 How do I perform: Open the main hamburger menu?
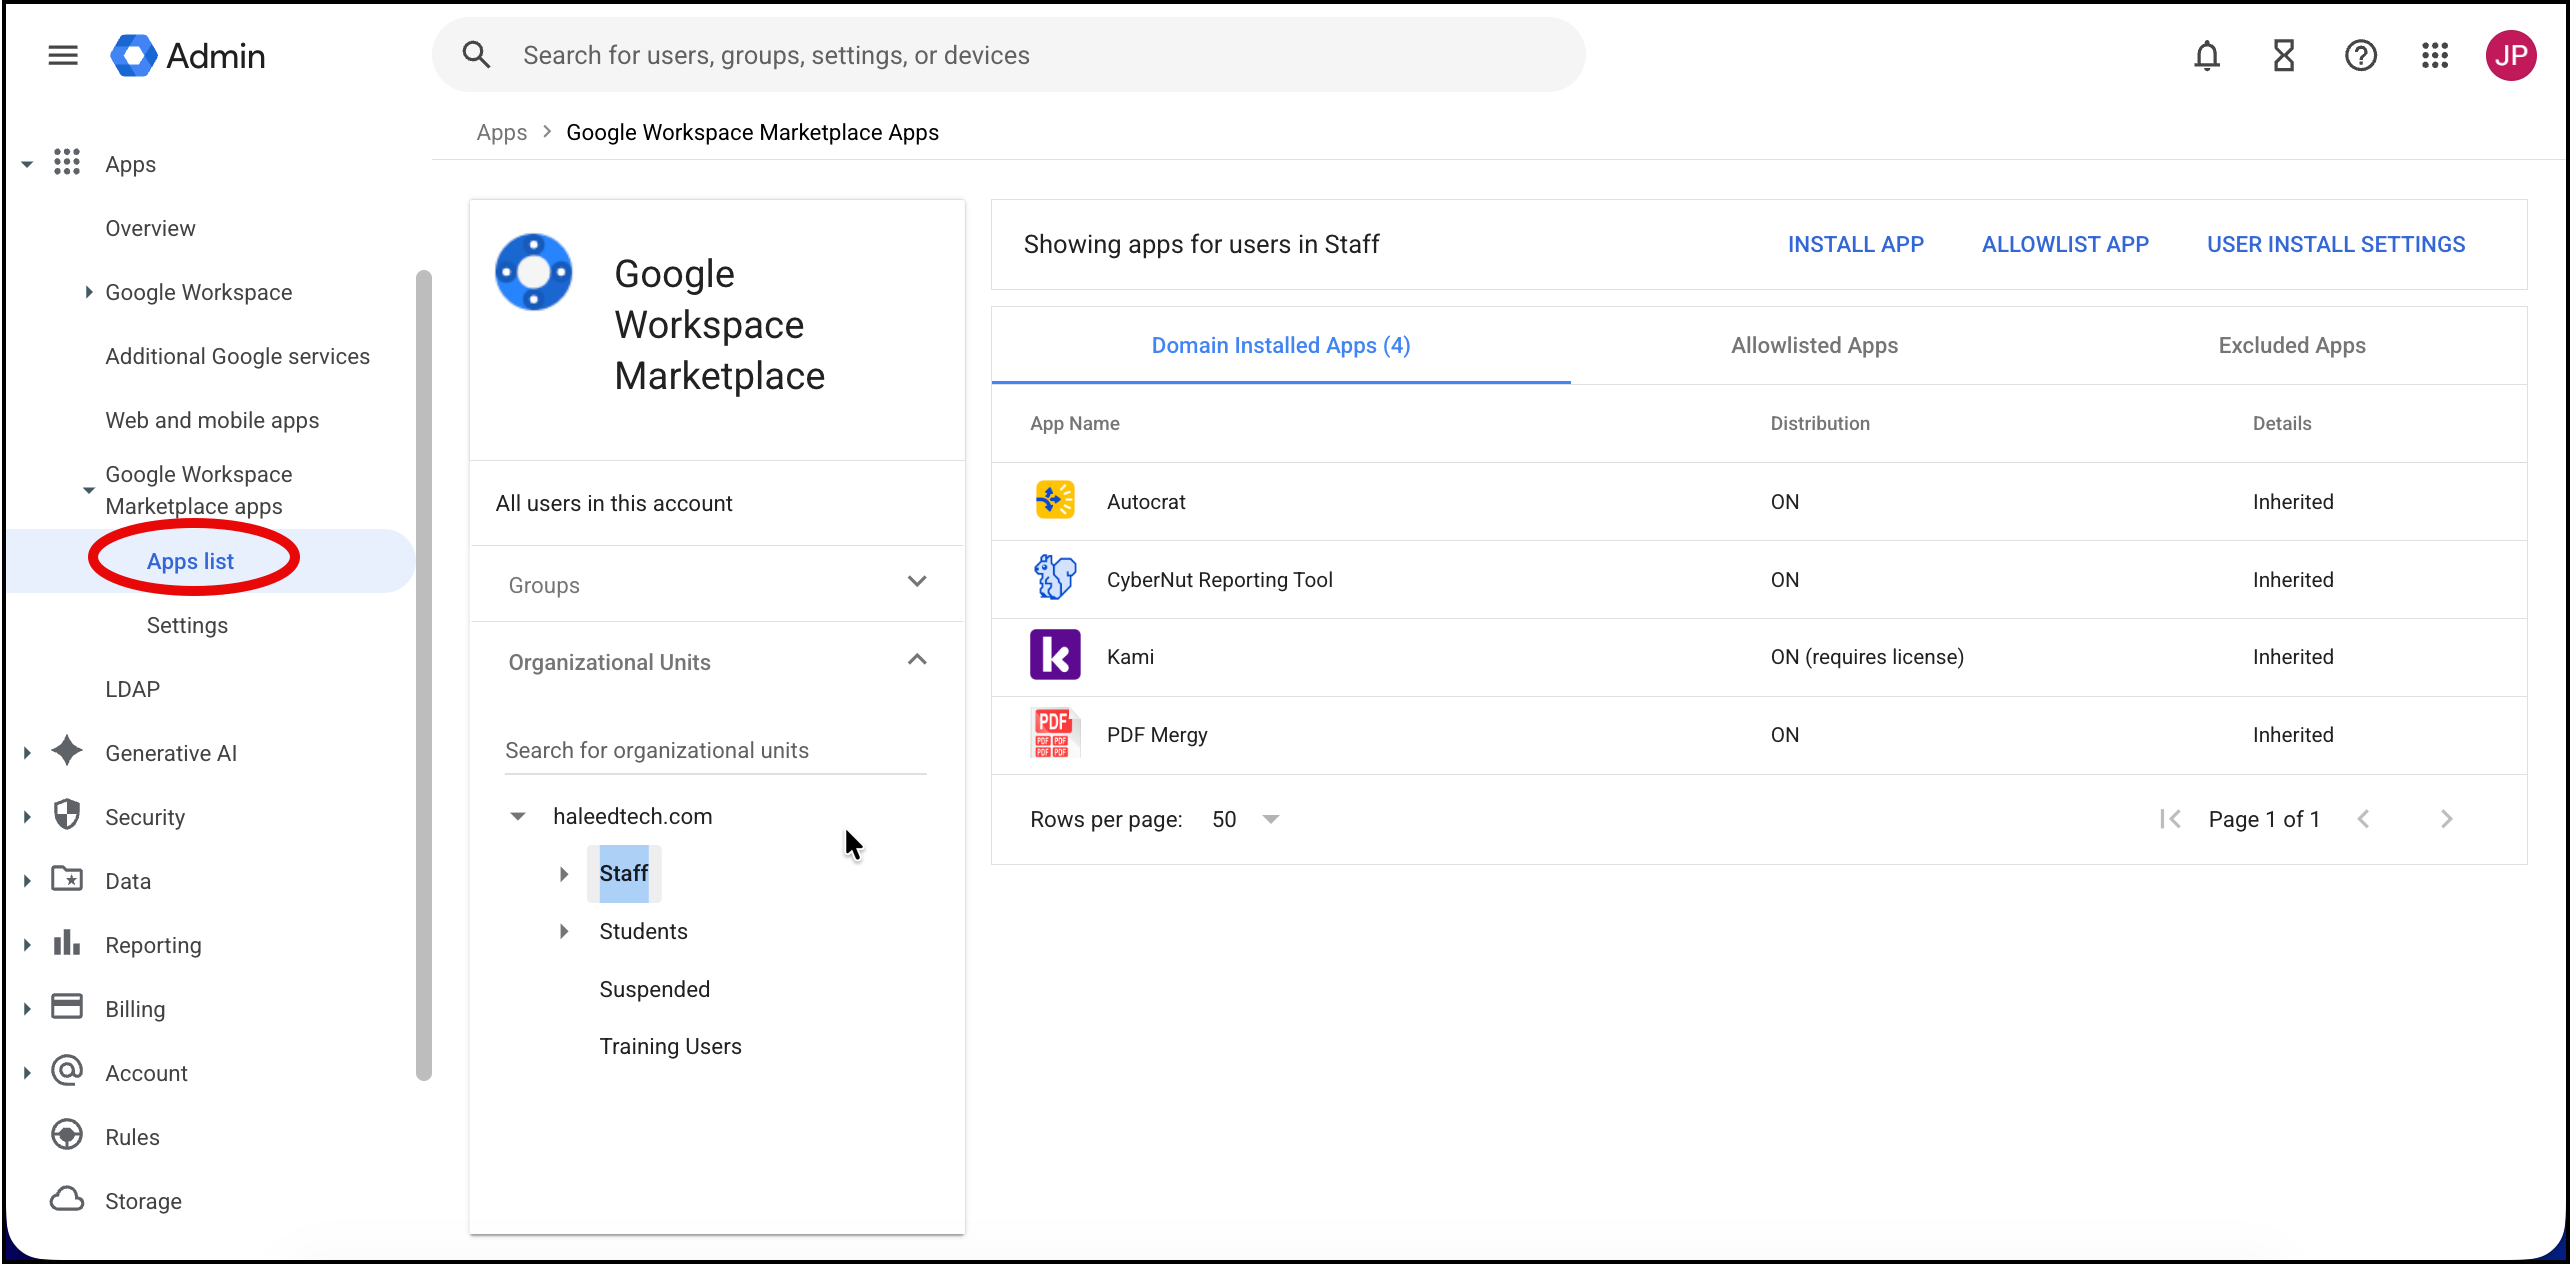tap(63, 55)
